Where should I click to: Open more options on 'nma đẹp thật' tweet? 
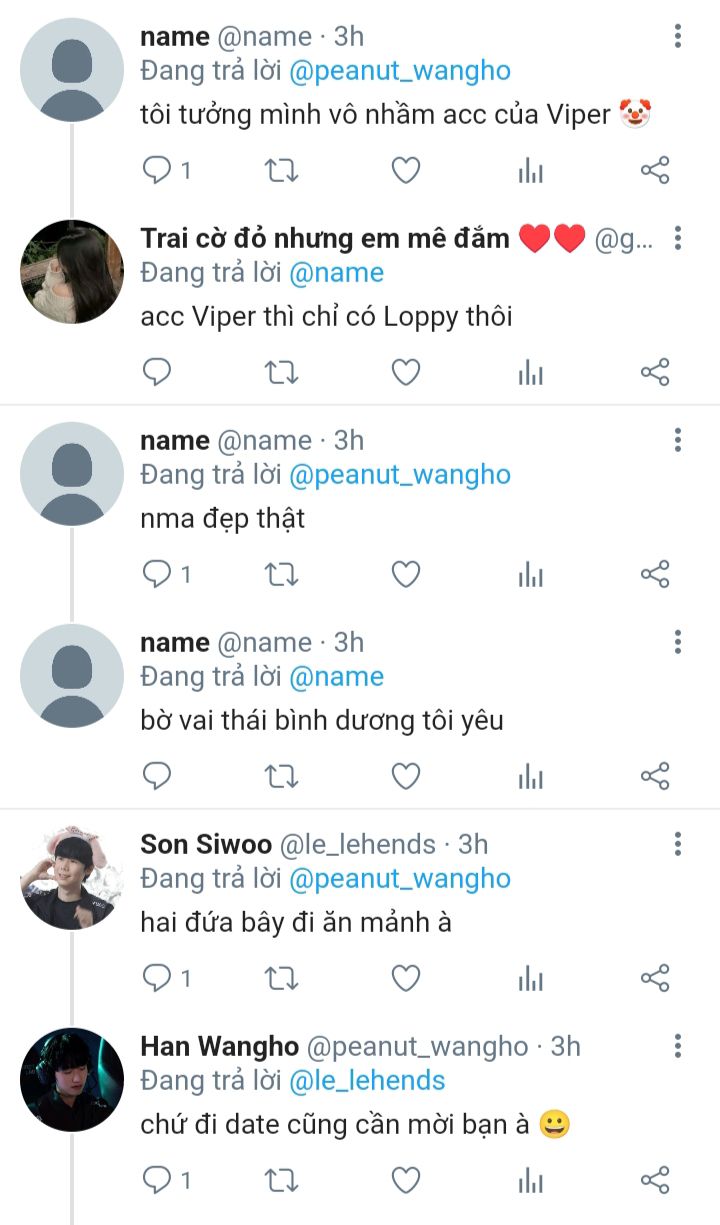678,440
